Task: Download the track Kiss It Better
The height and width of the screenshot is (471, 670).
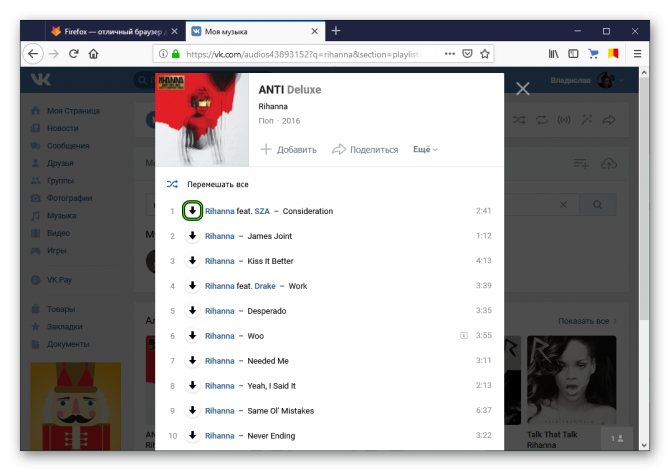Action: (192, 261)
